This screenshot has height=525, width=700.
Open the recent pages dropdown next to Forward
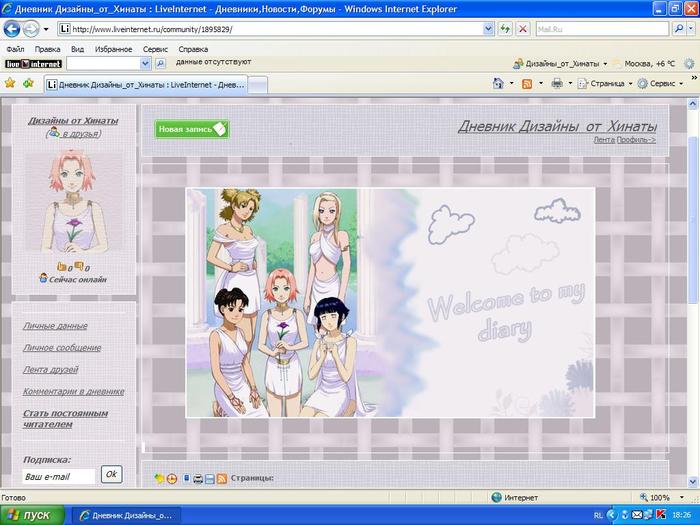pyautogui.click(x=46, y=30)
